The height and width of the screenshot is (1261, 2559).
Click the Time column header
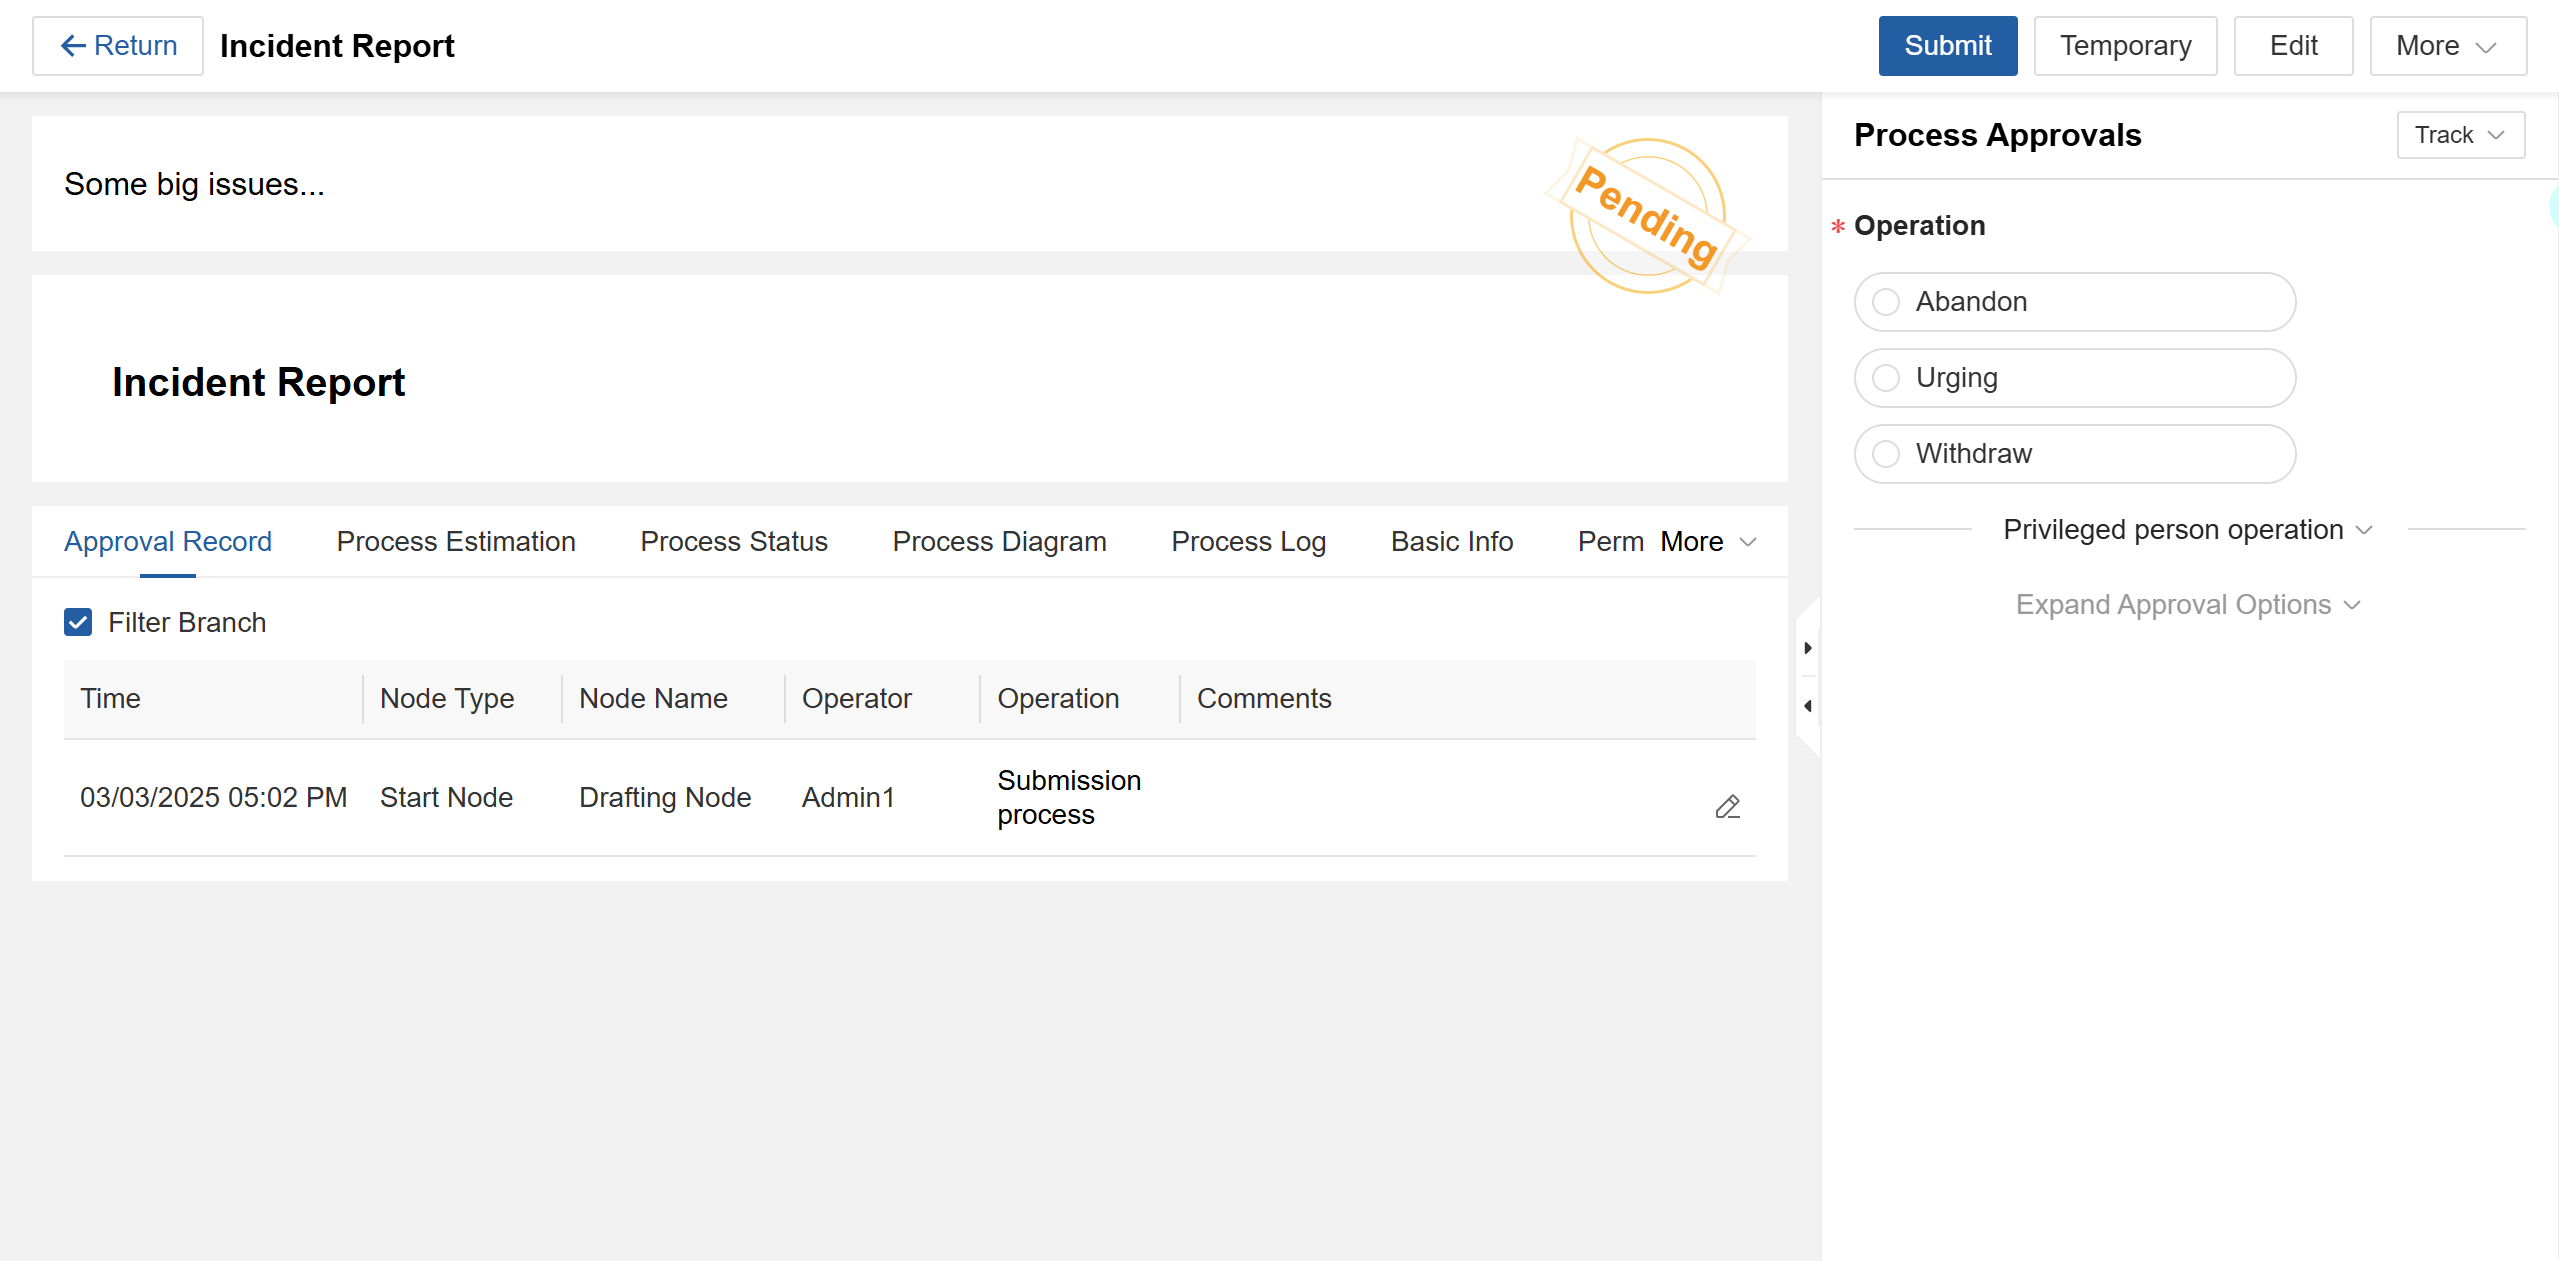[110, 698]
